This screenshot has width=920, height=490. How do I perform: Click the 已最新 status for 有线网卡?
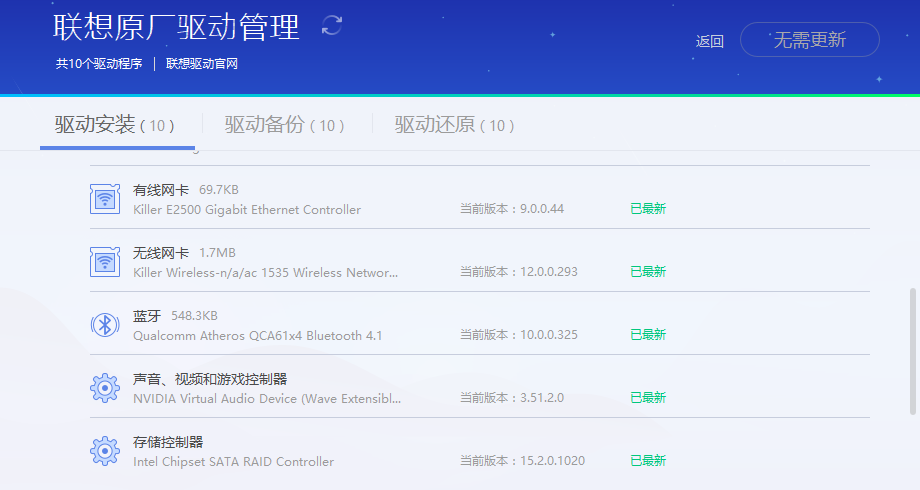click(648, 208)
